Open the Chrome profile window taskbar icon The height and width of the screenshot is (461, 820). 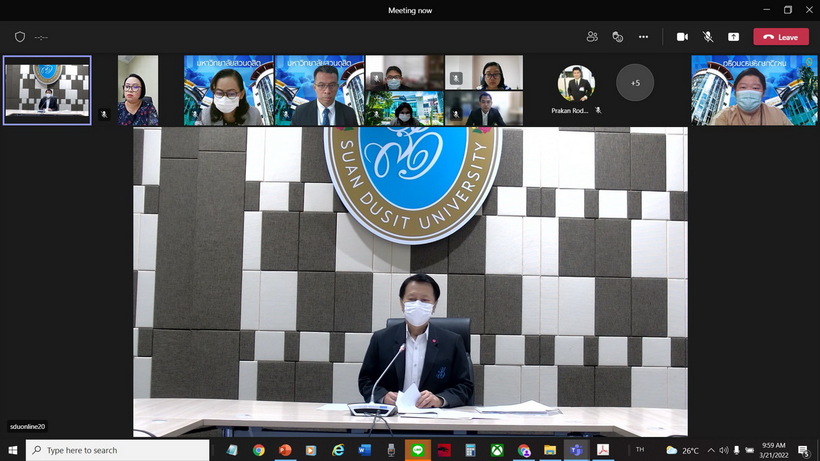click(x=523, y=450)
